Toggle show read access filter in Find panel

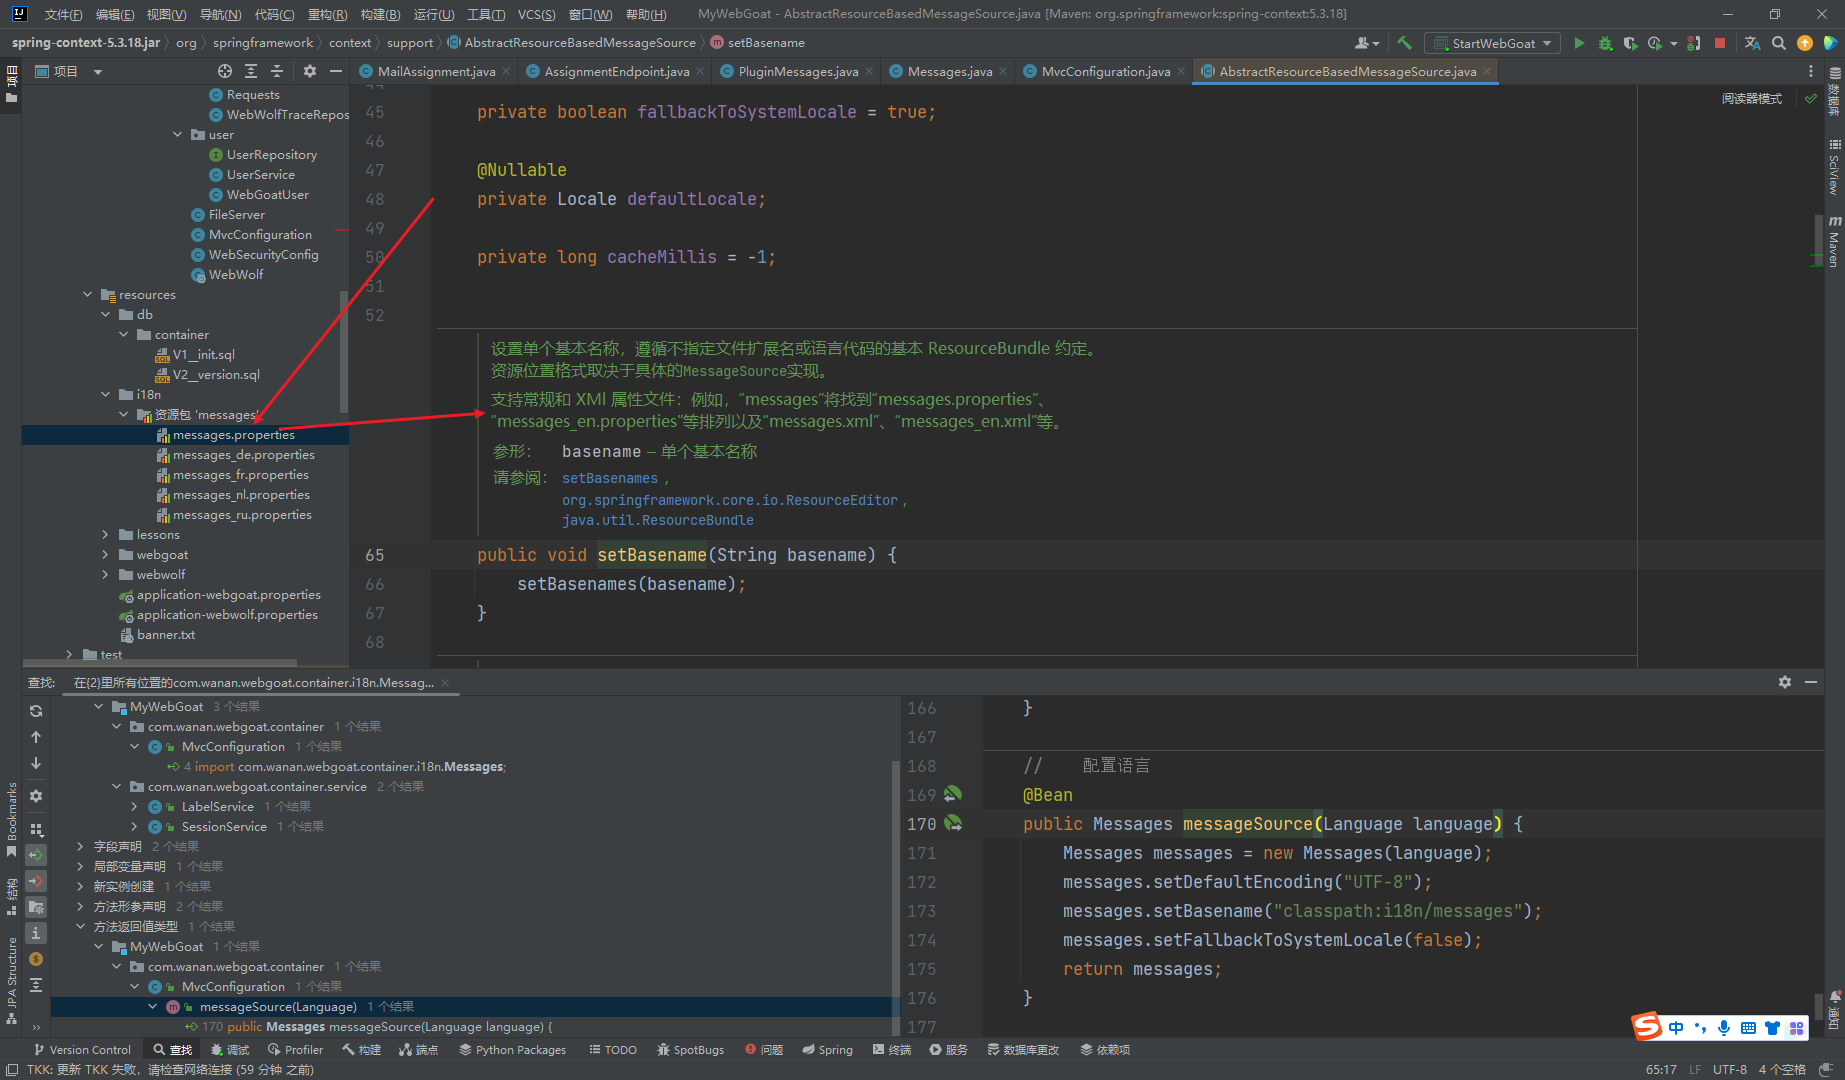click(36, 855)
